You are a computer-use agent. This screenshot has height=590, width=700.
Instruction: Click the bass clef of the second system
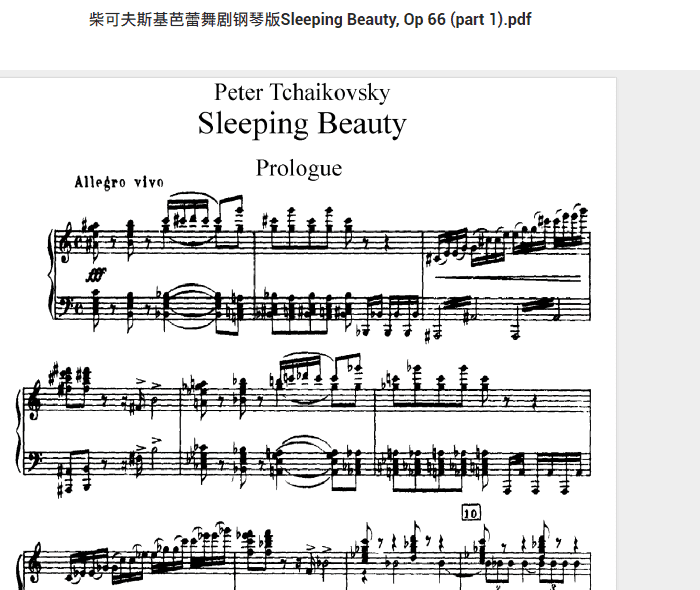(x=33, y=462)
